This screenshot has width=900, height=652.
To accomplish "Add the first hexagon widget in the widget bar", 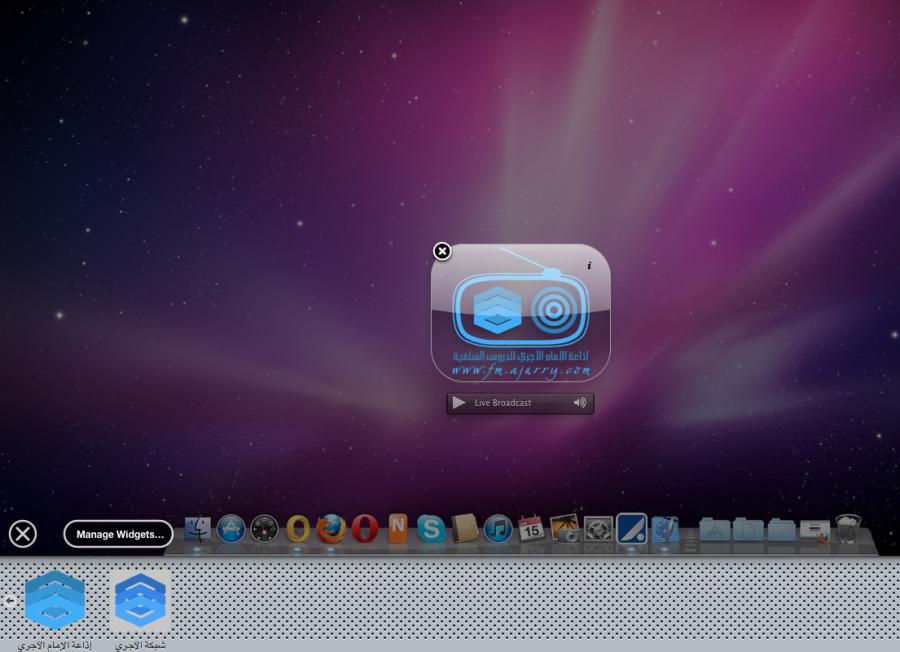I will click(55, 600).
